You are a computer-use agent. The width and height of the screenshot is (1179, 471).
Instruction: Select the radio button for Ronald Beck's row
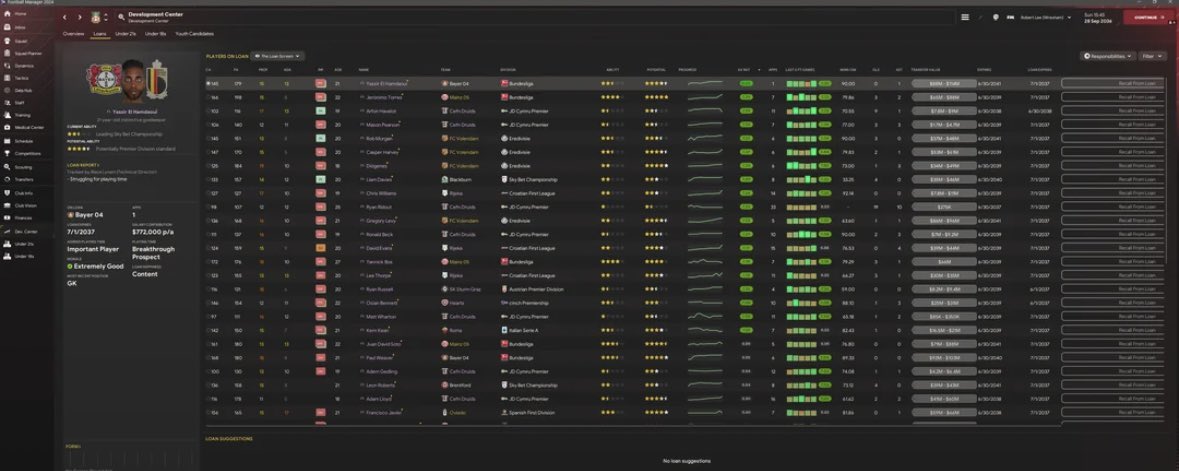208,235
